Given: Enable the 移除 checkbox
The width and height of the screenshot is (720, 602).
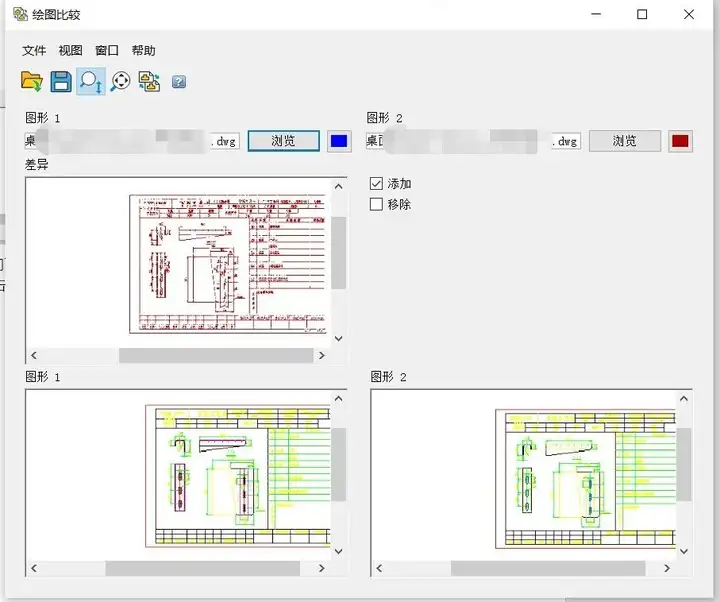Looking at the screenshot, I should pyautogui.click(x=377, y=205).
